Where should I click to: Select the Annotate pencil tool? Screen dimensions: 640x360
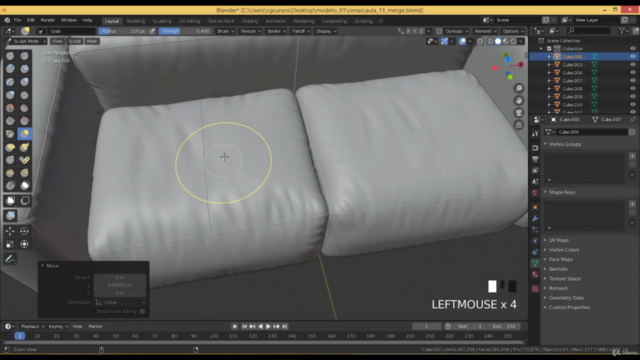pos(10,259)
